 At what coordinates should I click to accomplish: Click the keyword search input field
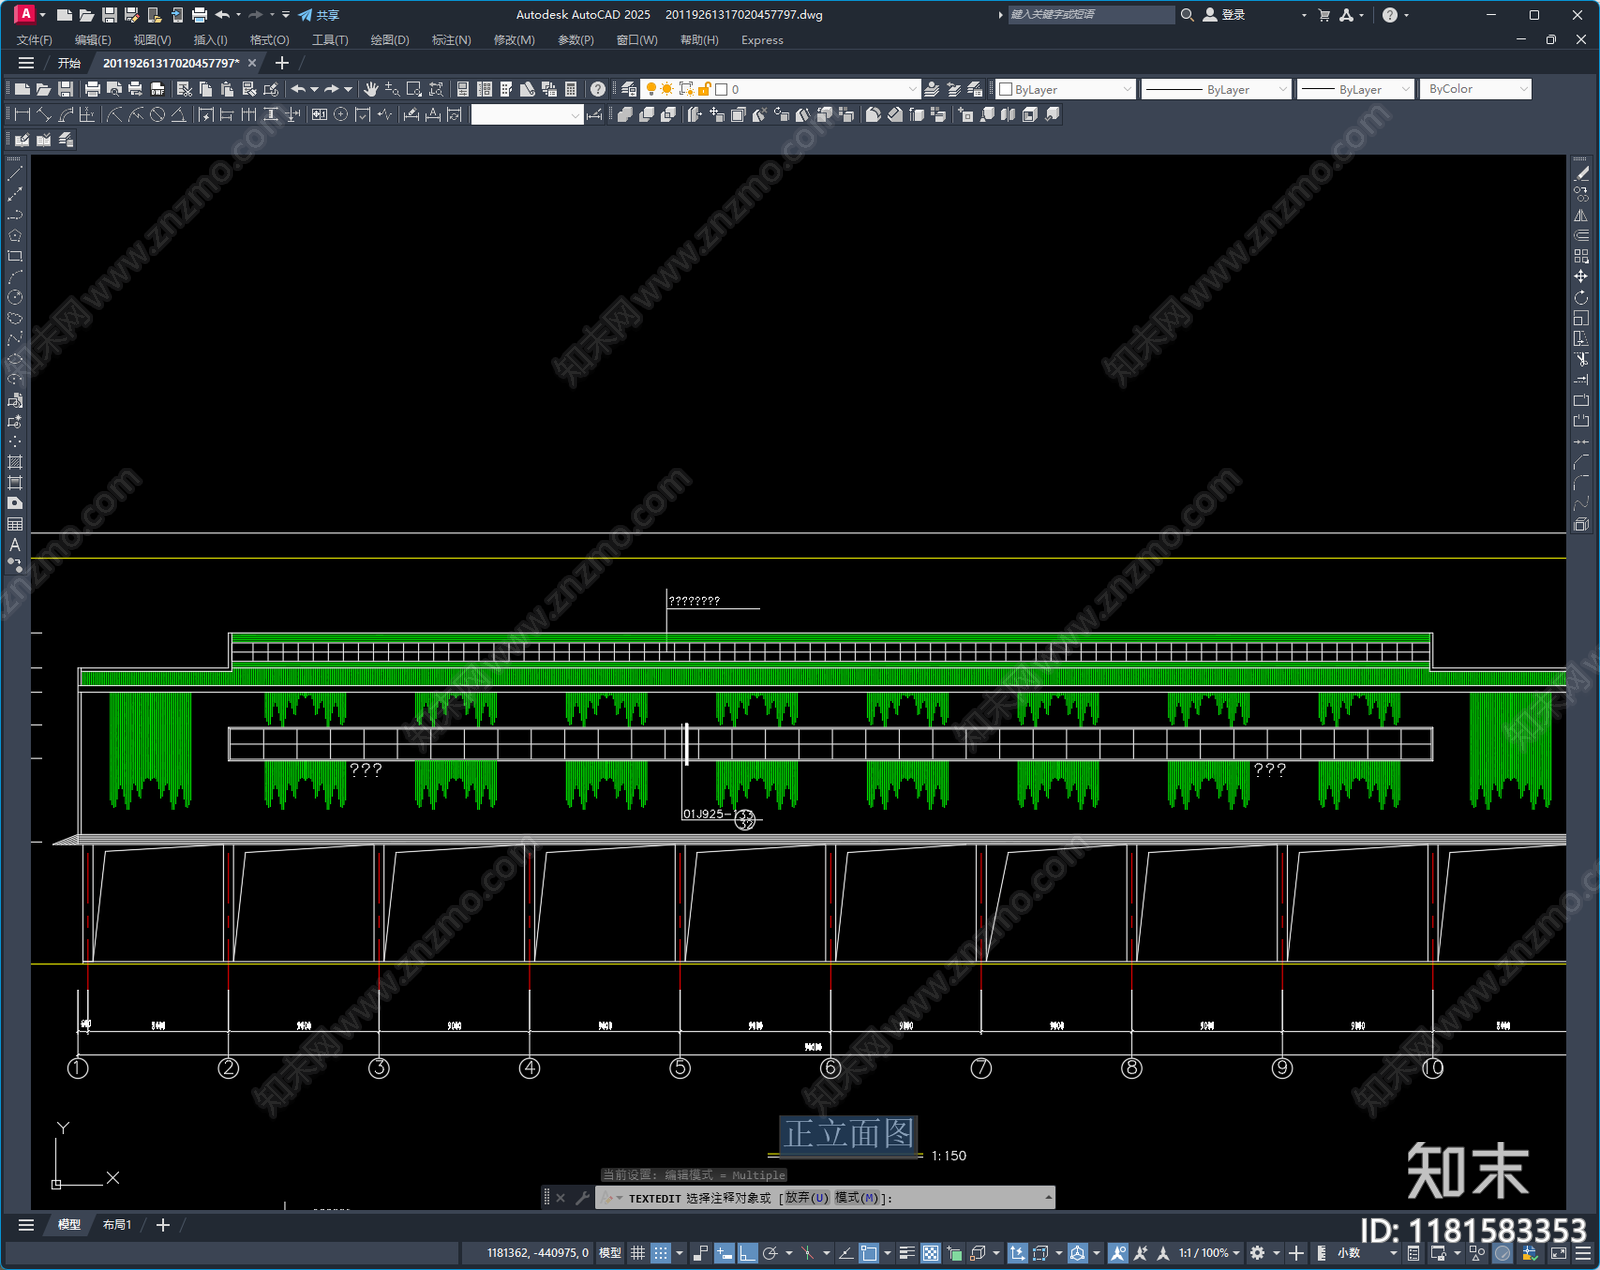(x=1091, y=15)
